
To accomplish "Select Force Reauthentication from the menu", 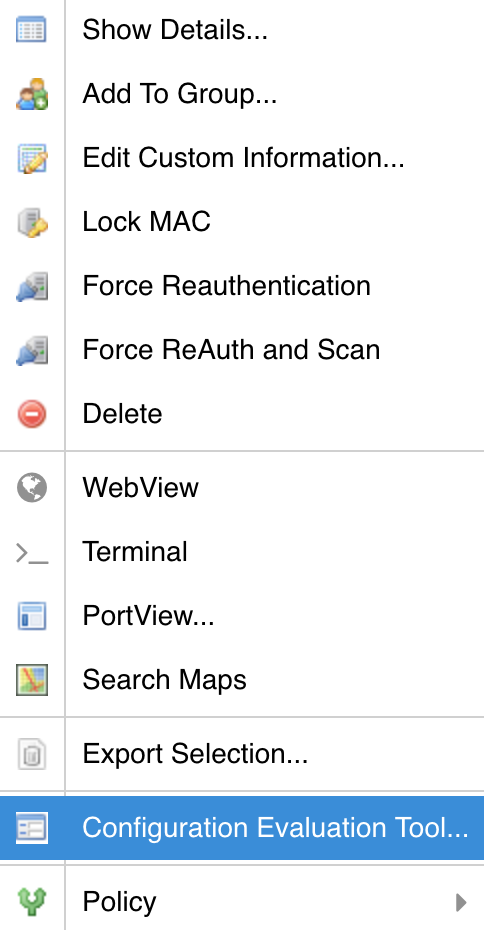I will click(242, 286).
